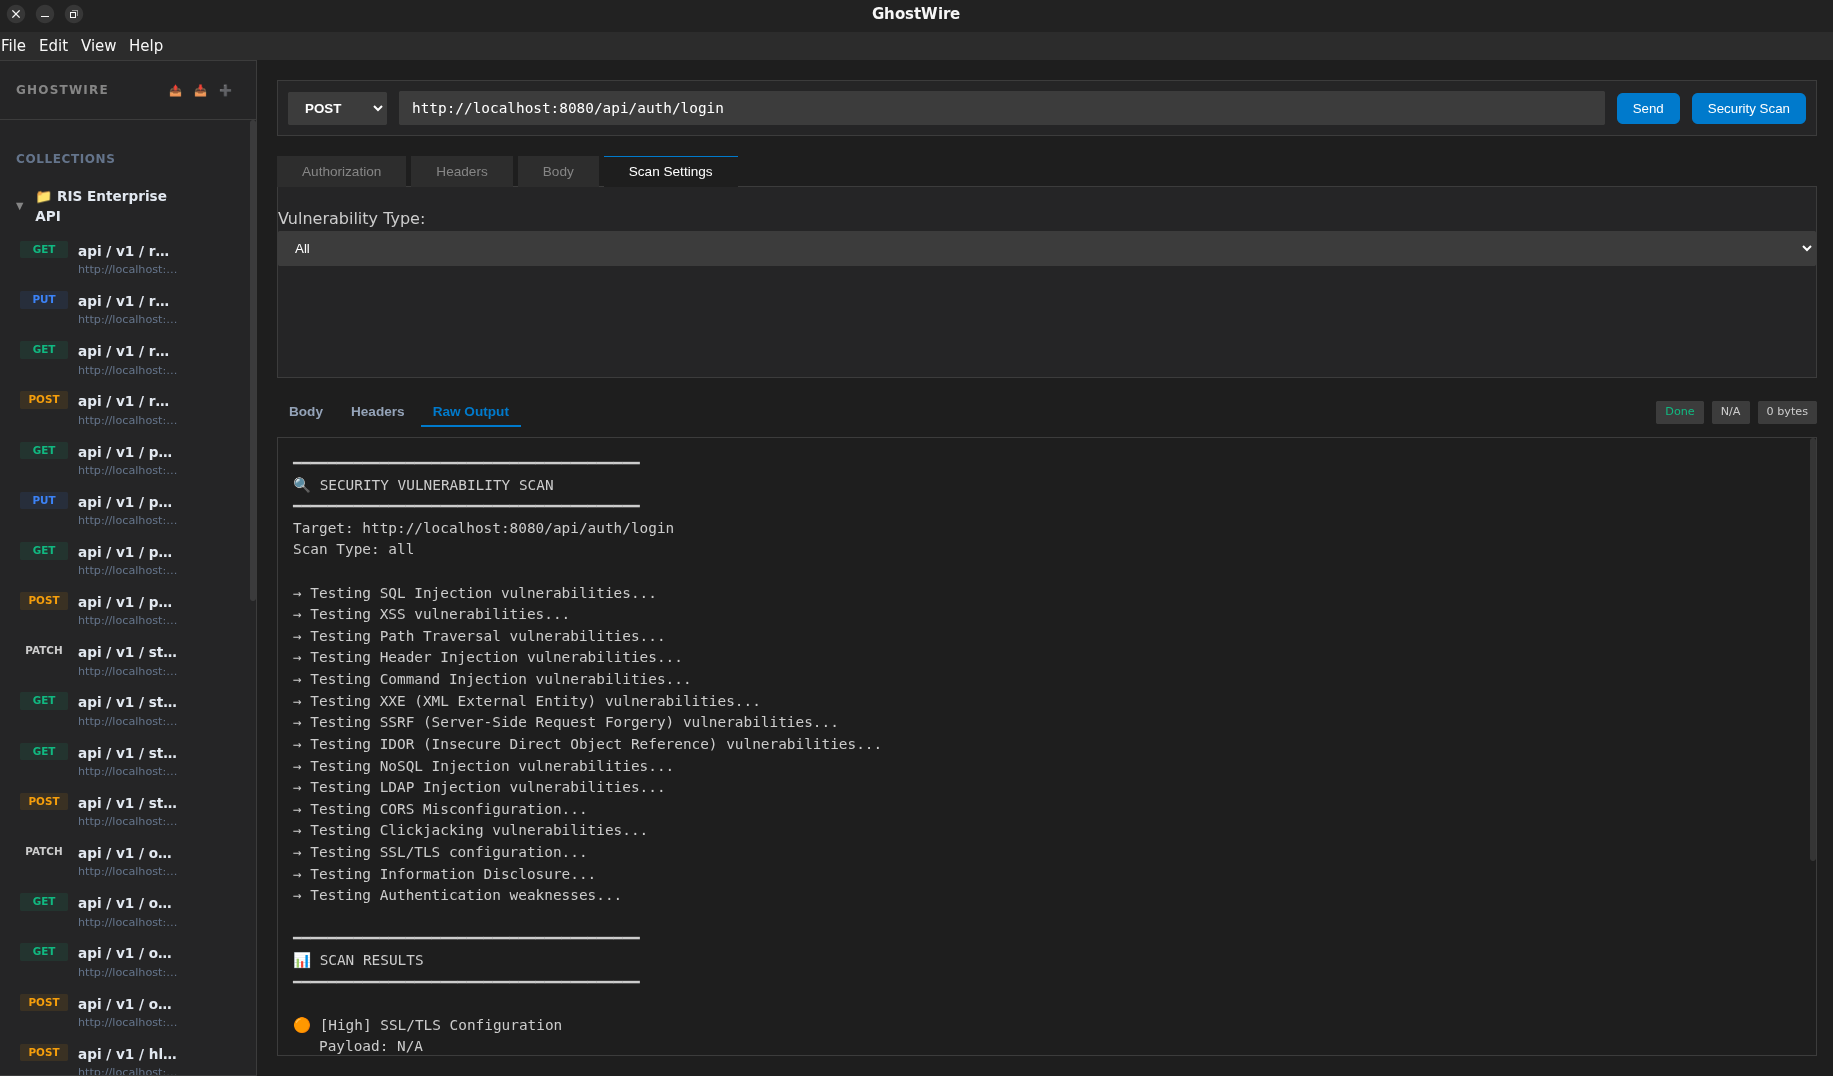Image resolution: width=1833 pixels, height=1076 pixels.
Task: Click the magnifier icon beside SECURITY VULNERABILITY SCAN
Action: [301, 485]
